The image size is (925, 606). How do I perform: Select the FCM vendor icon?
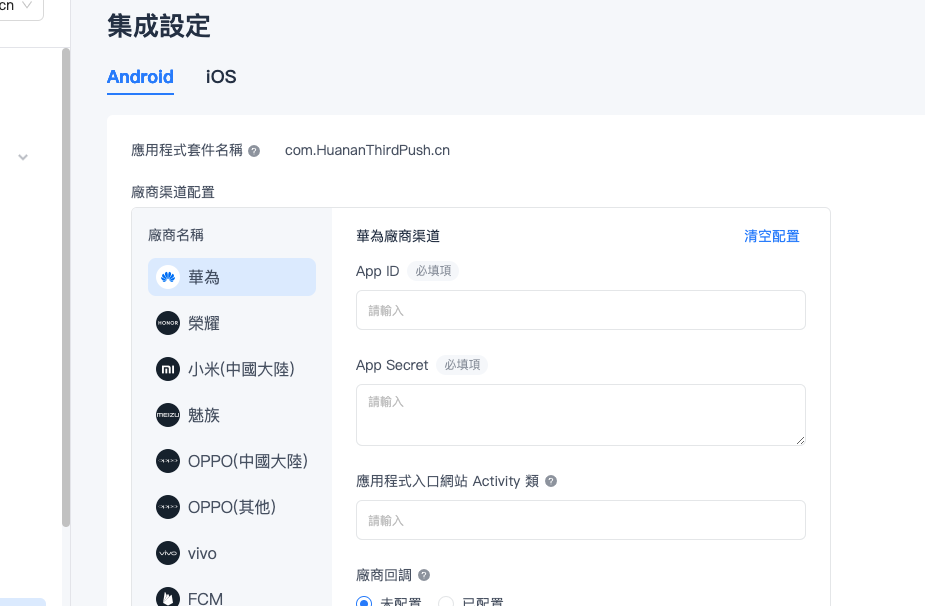point(168,598)
